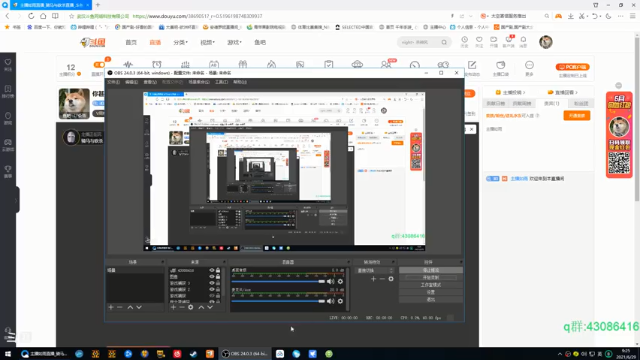Open scene transition properties gear

pos(391,279)
